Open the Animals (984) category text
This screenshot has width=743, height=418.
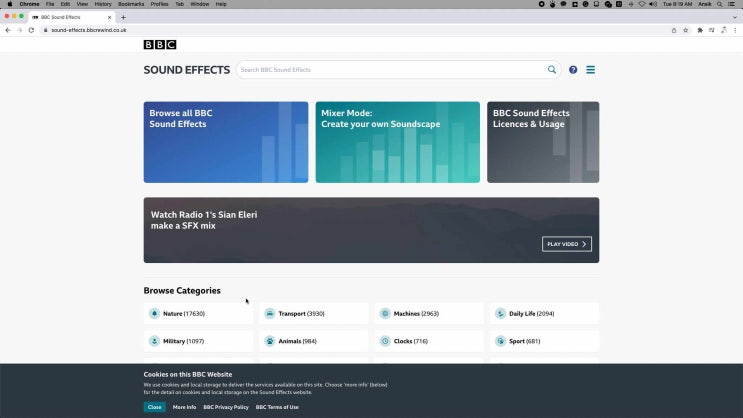(298, 341)
